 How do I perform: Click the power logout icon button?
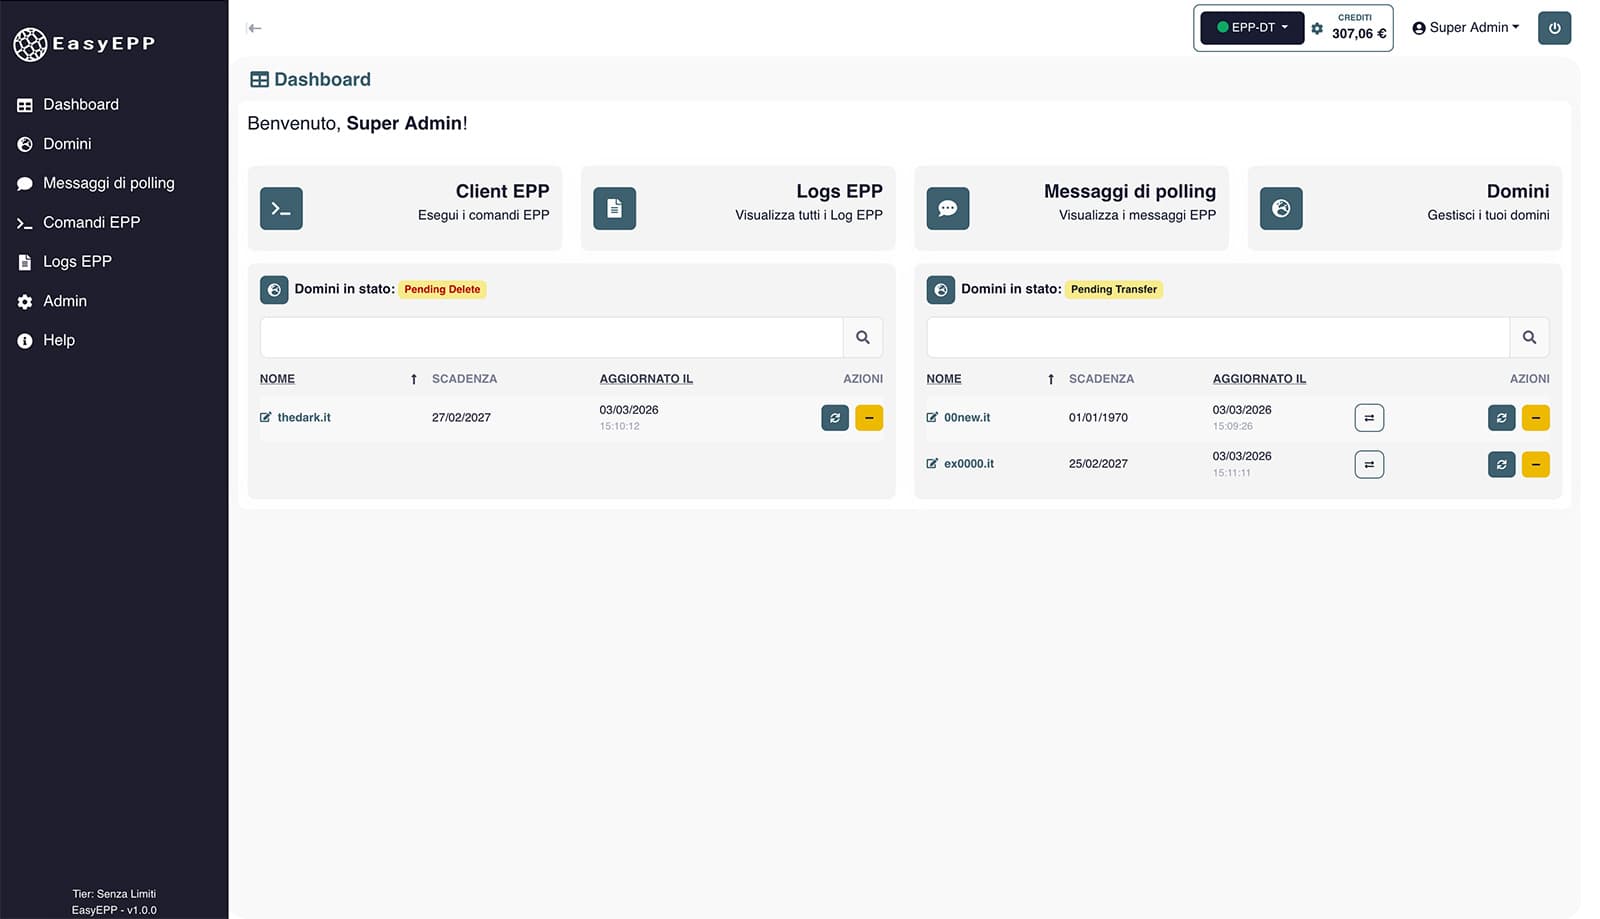[x=1554, y=28]
